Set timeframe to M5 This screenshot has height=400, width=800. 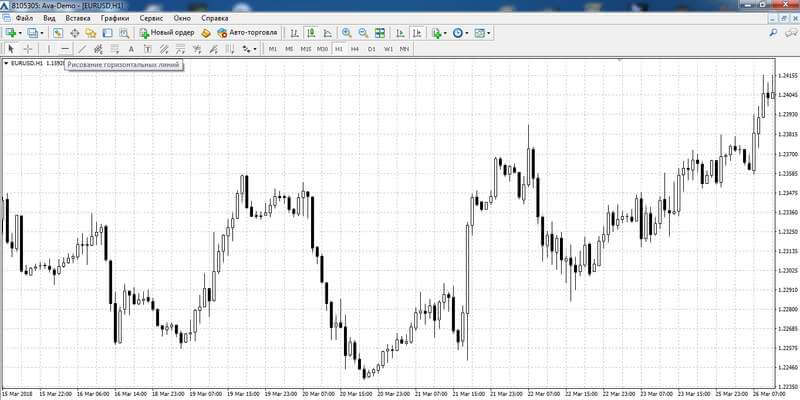[289, 49]
